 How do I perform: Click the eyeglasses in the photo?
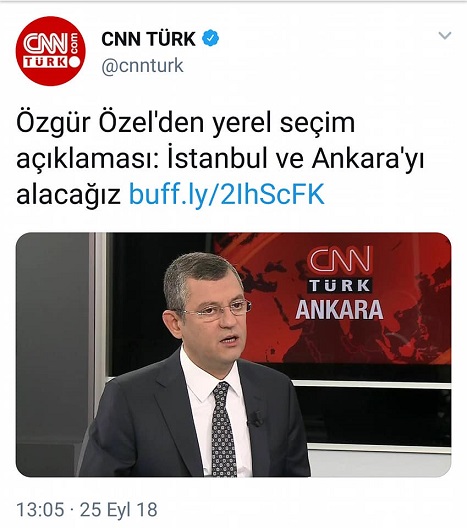tap(215, 308)
